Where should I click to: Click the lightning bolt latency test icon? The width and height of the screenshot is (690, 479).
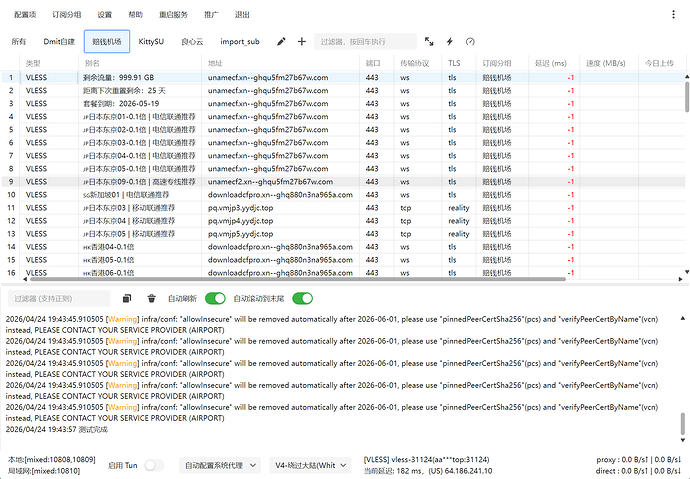pos(449,42)
